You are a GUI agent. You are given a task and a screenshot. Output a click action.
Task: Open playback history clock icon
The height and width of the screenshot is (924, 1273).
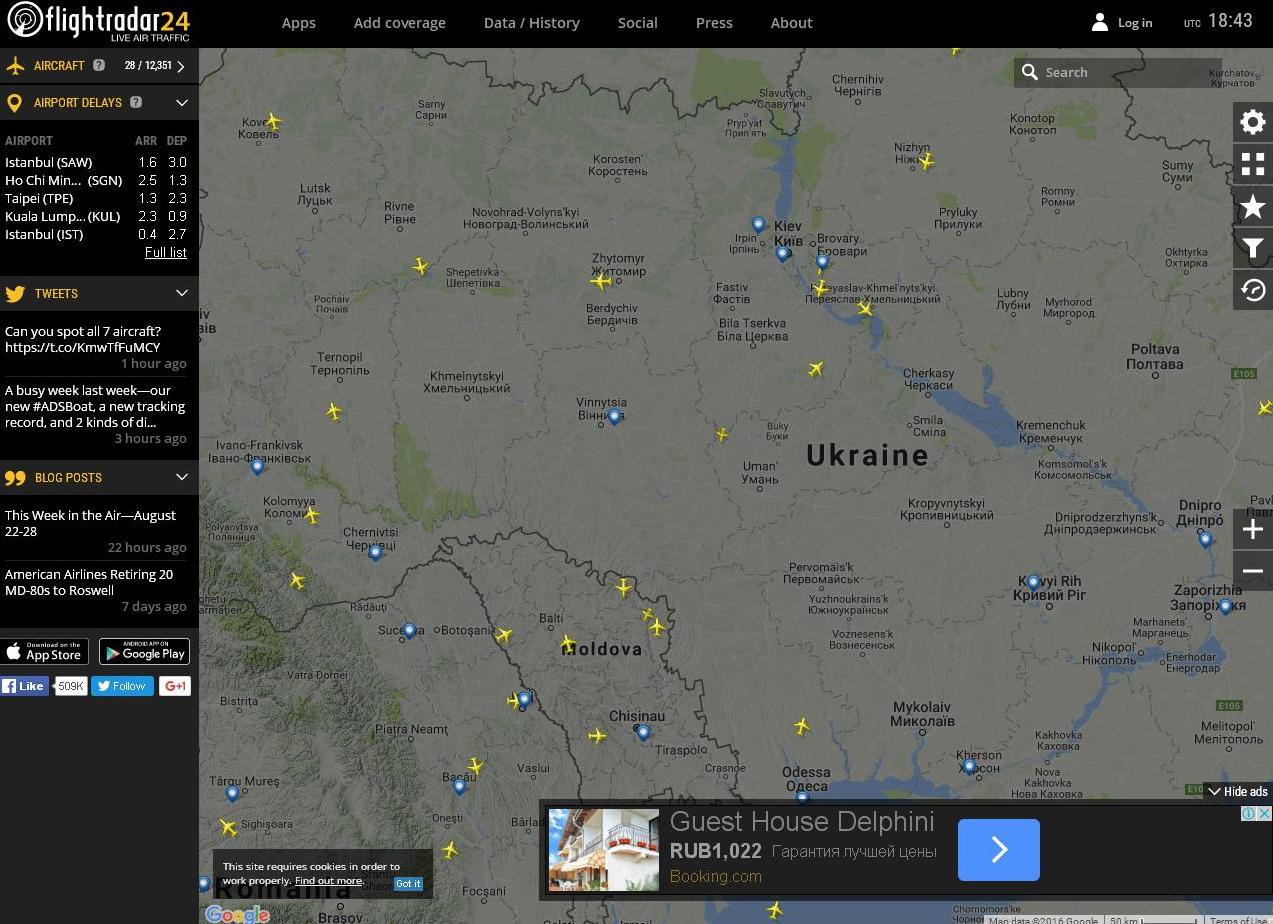tap(1252, 290)
